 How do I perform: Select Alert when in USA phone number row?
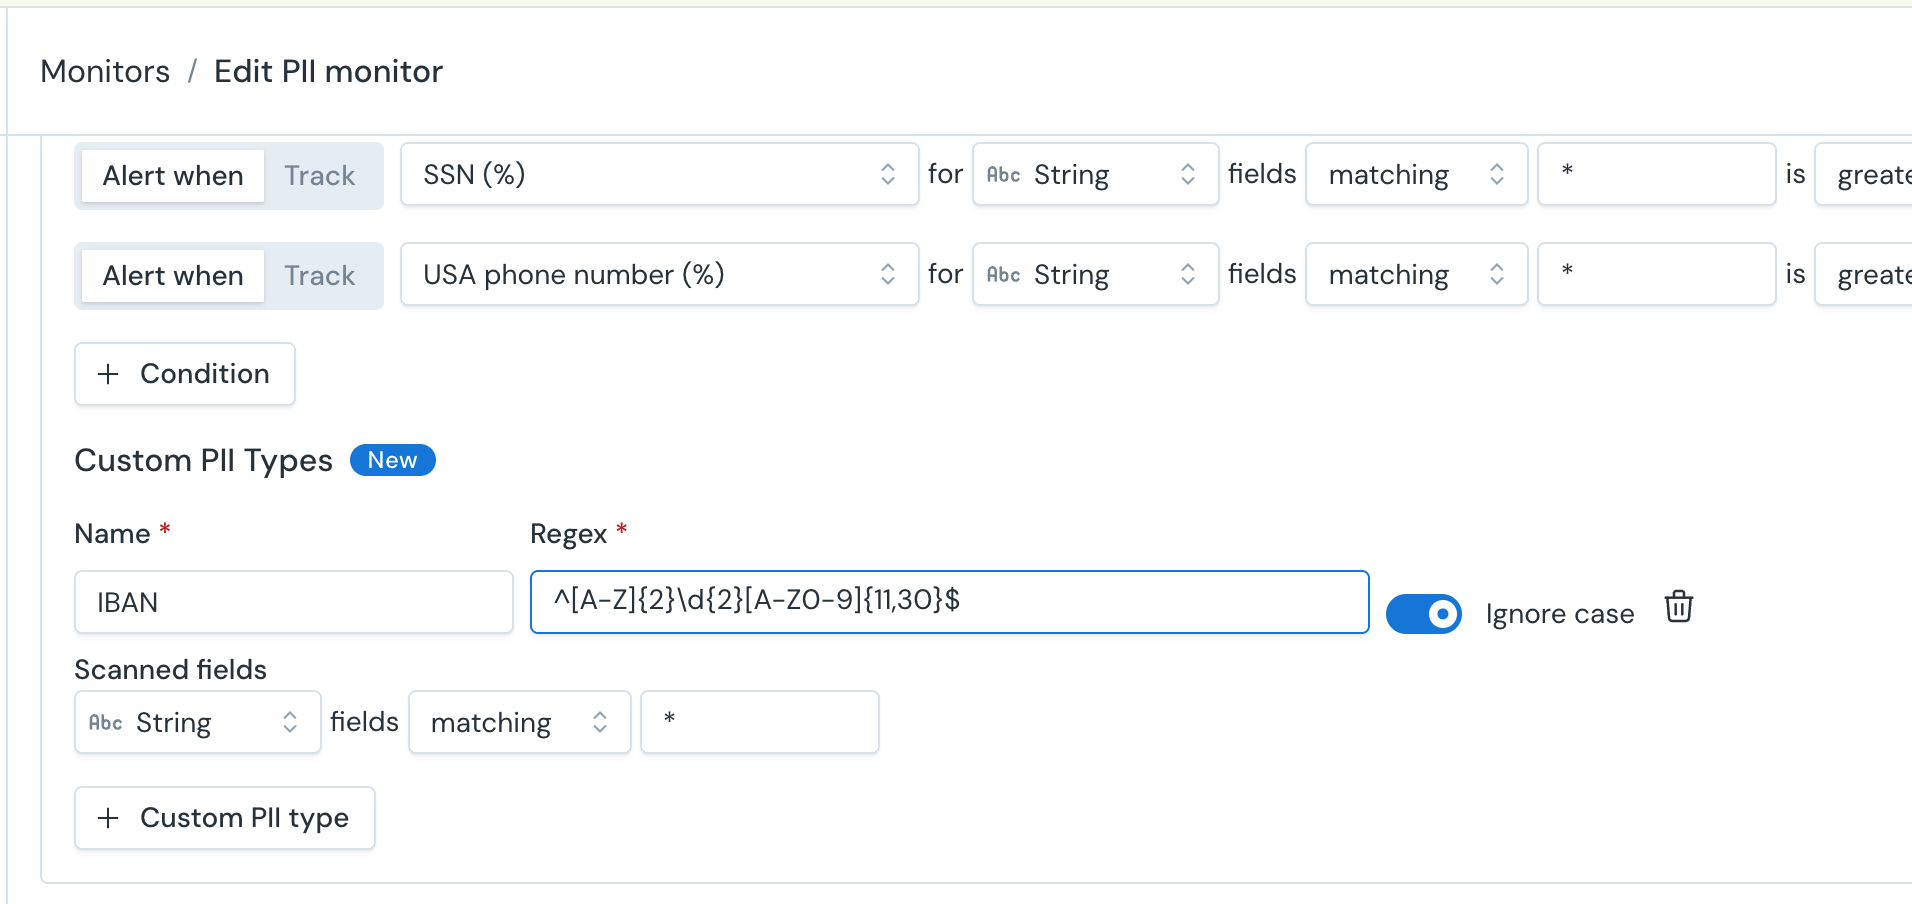(173, 276)
